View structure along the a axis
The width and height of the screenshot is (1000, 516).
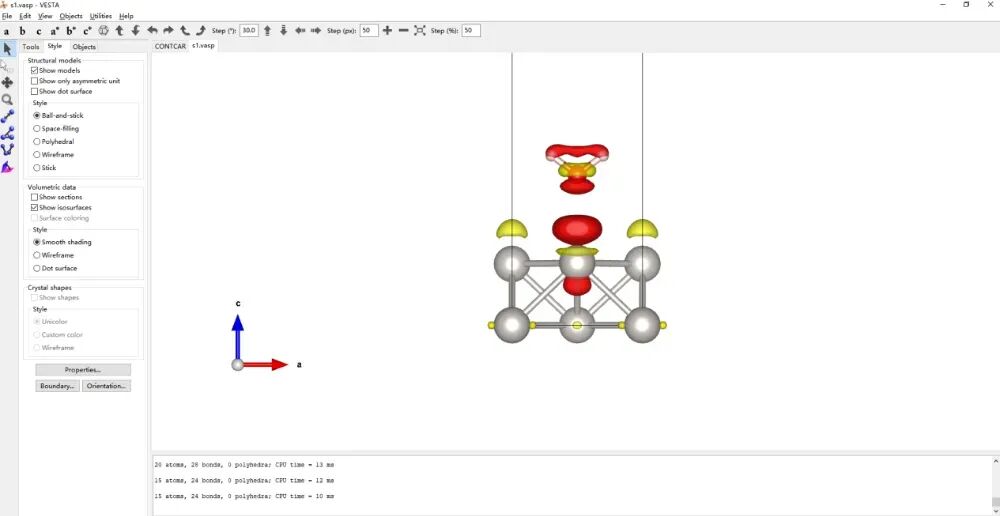[x=7, y=31]
